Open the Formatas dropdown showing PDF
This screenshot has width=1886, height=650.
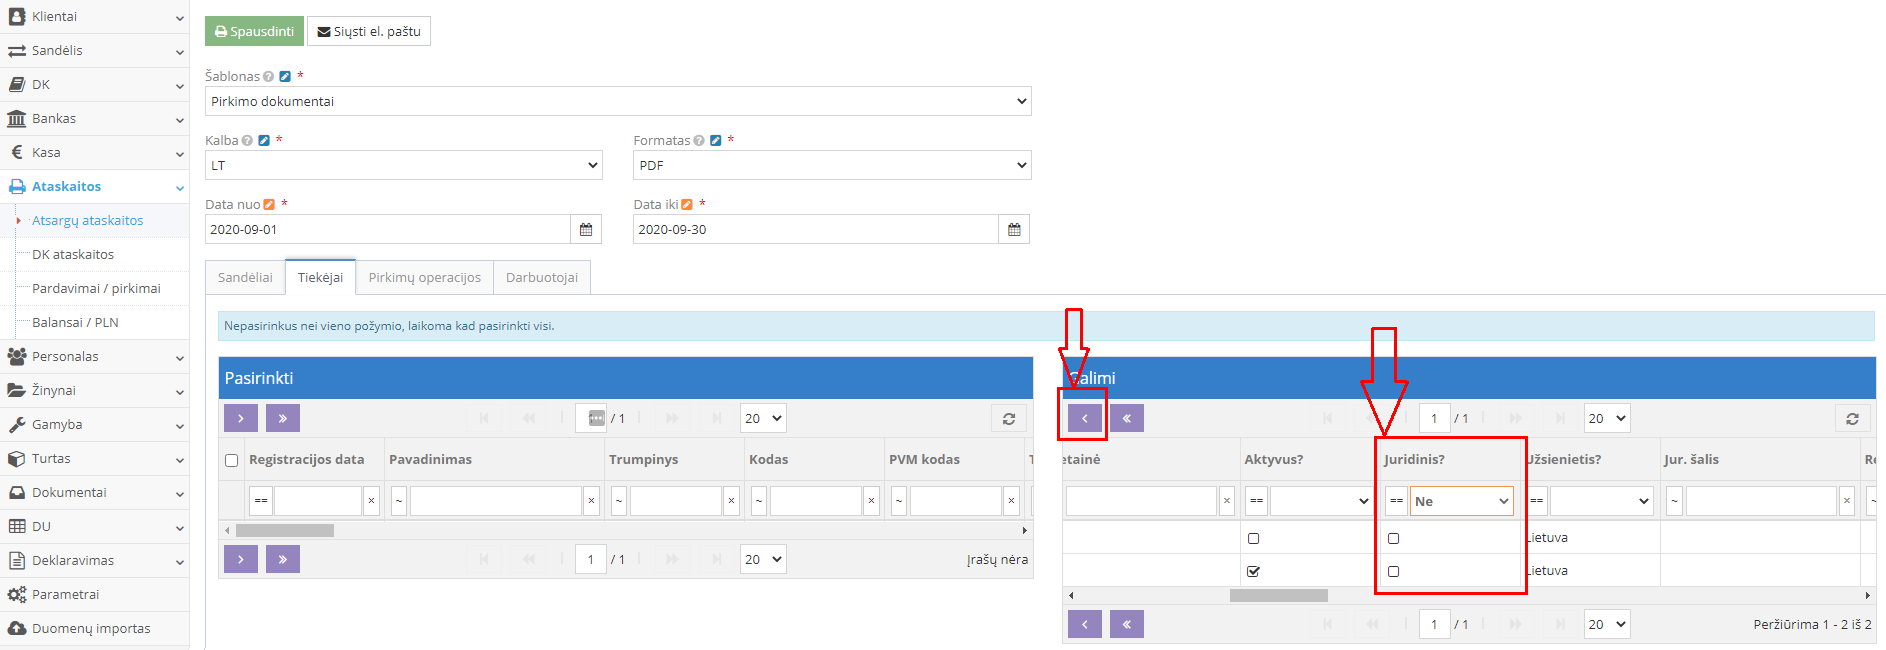831,166
